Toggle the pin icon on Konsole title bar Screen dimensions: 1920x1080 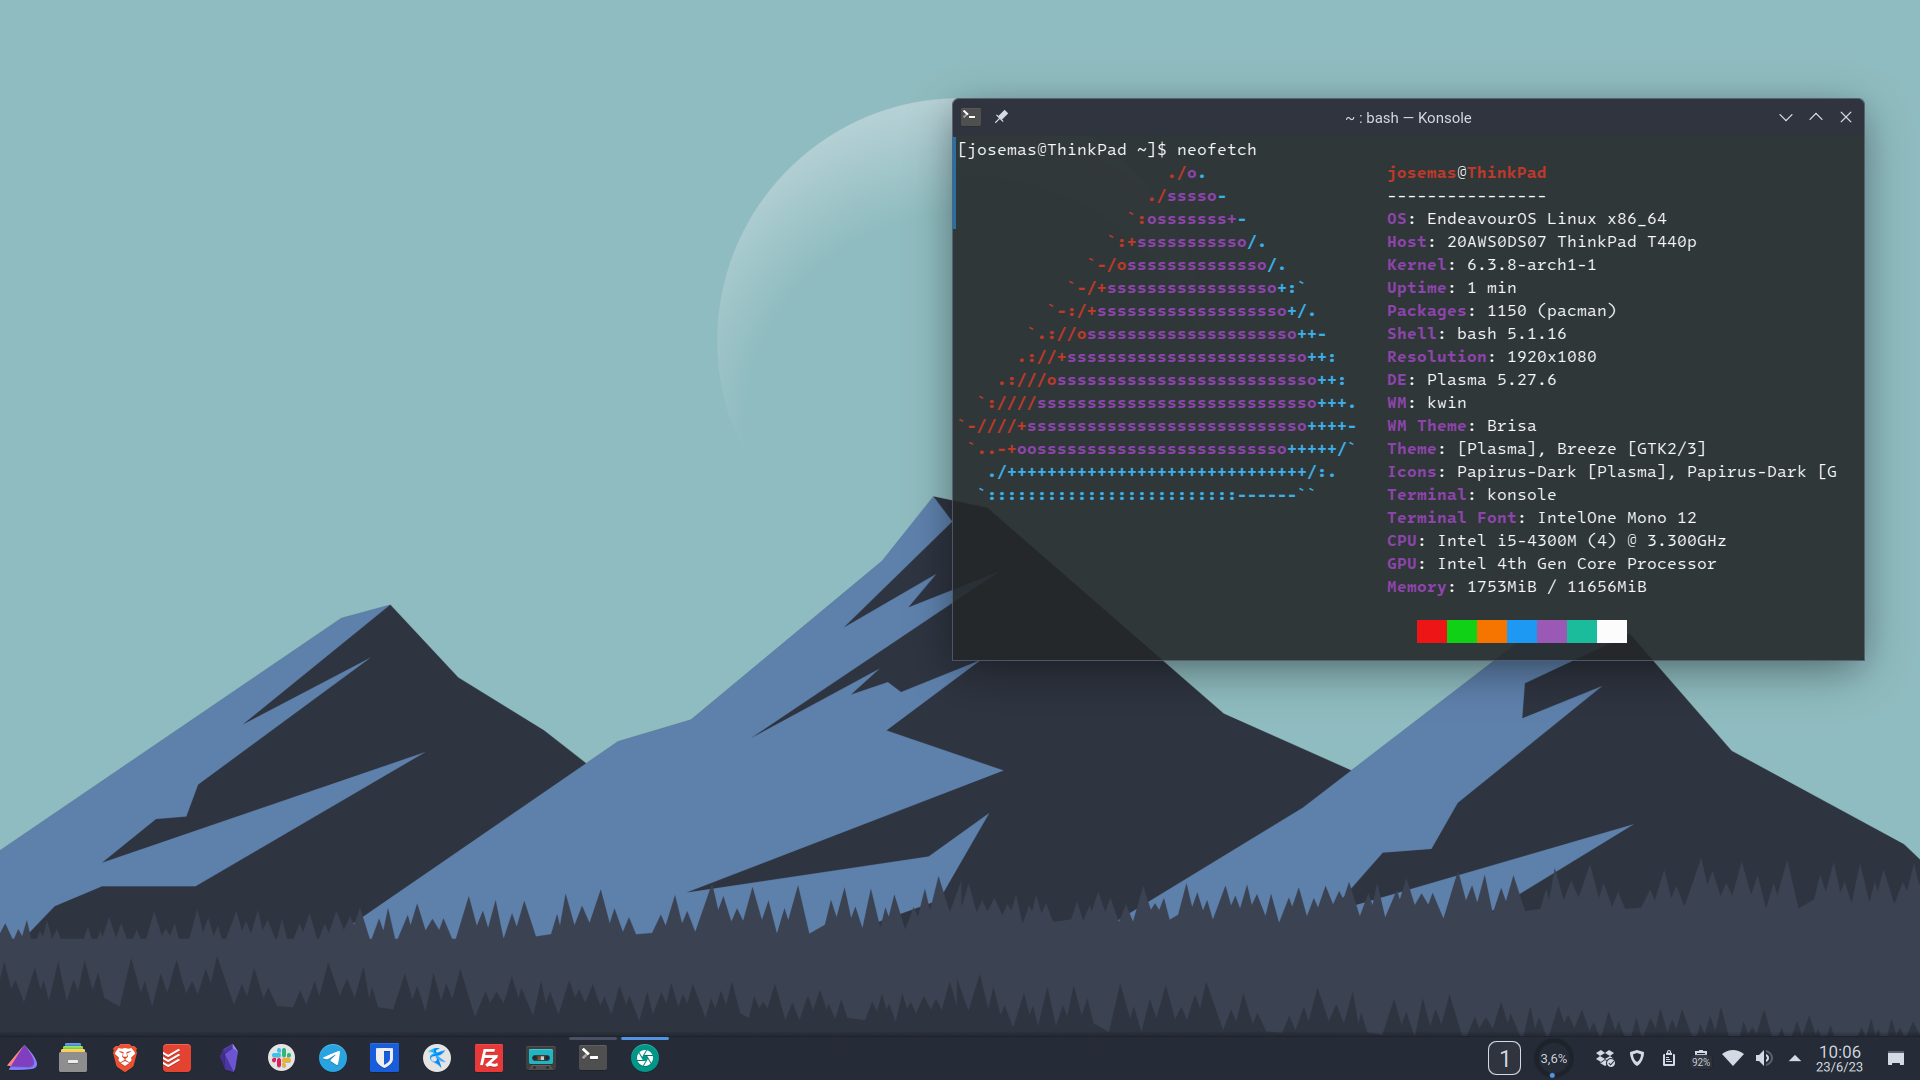coord(1001,117)
